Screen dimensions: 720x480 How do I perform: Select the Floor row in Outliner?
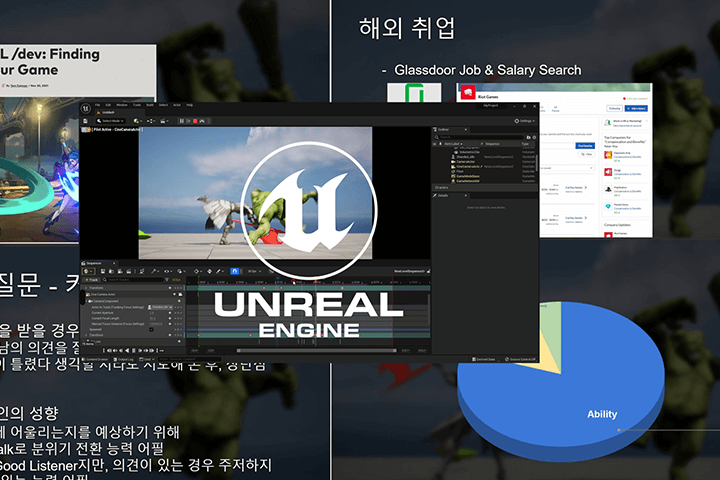484,171
